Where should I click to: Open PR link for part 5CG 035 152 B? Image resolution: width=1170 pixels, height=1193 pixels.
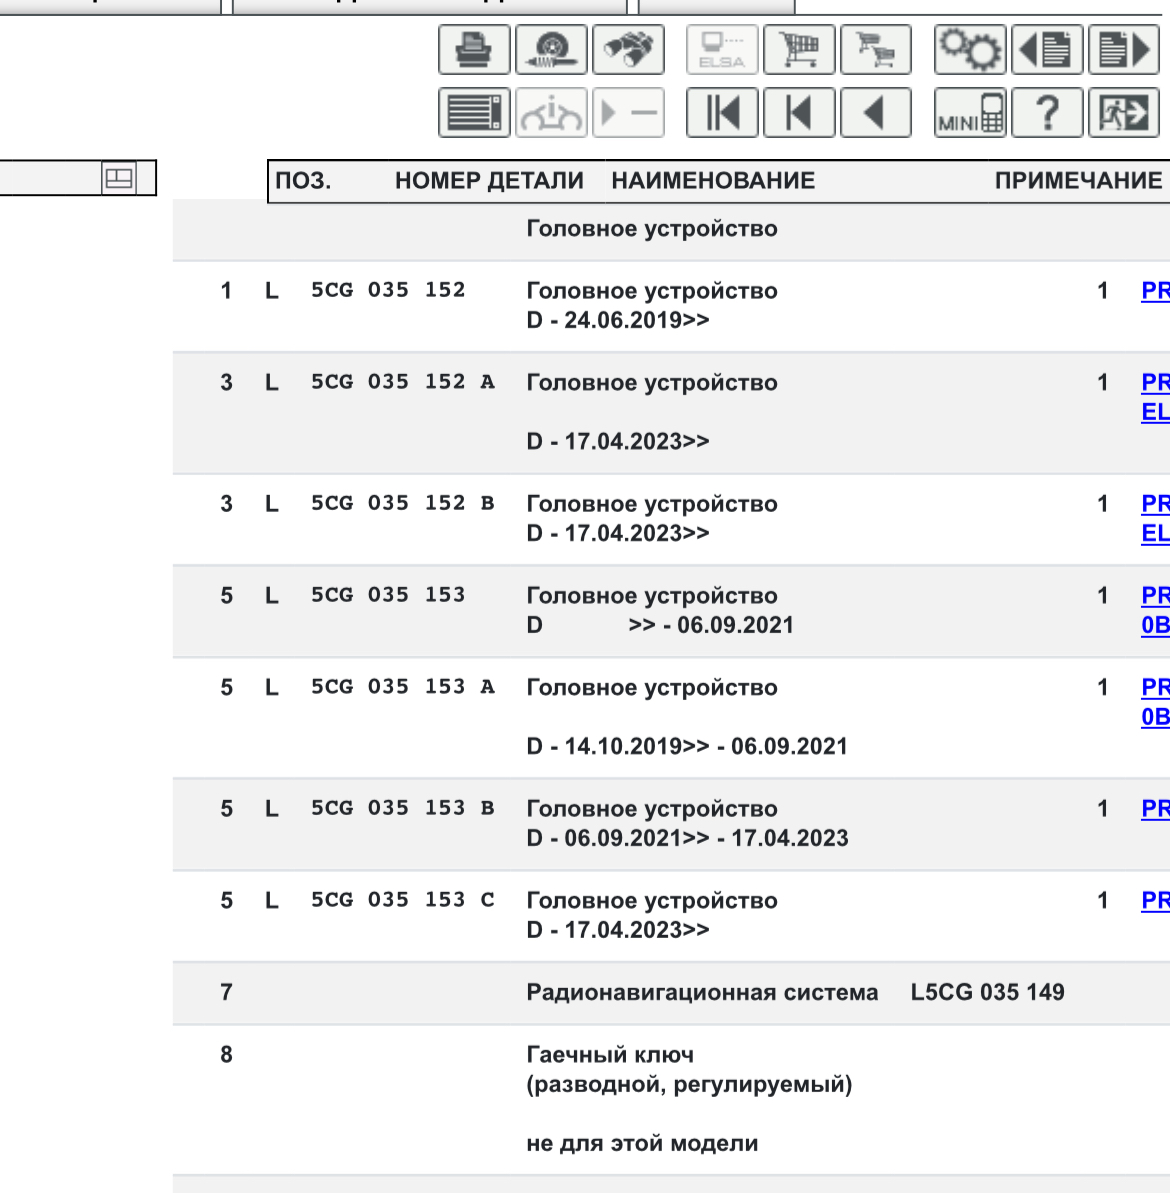[x=1155, y=504]
